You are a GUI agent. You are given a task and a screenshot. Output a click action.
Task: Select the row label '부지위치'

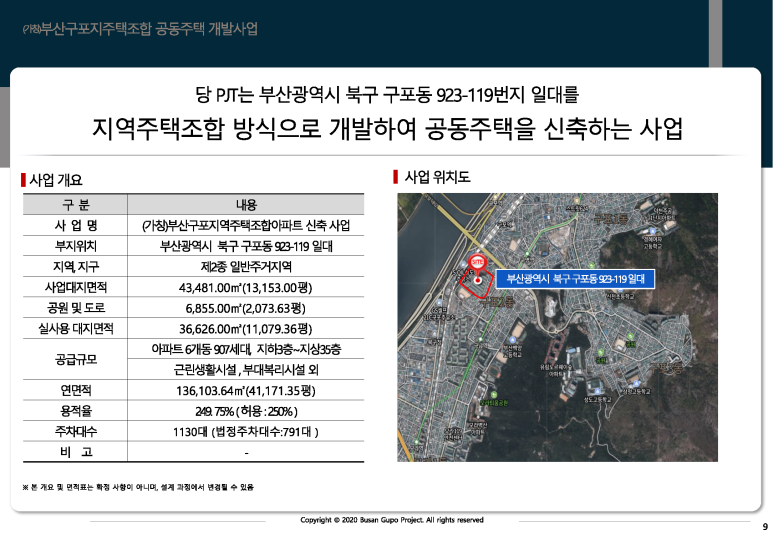(x=75, y=246)
